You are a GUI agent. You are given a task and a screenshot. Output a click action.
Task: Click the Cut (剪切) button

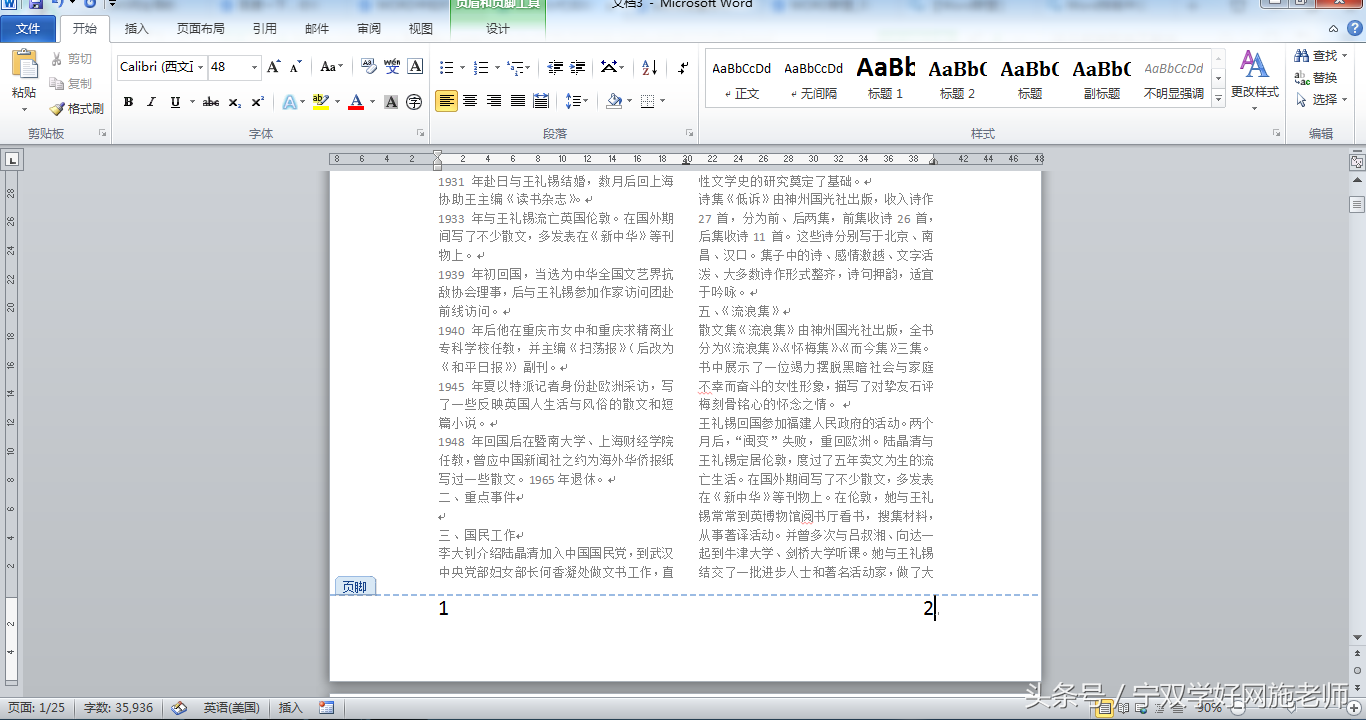pyautogui.click(x=71, y=59)
